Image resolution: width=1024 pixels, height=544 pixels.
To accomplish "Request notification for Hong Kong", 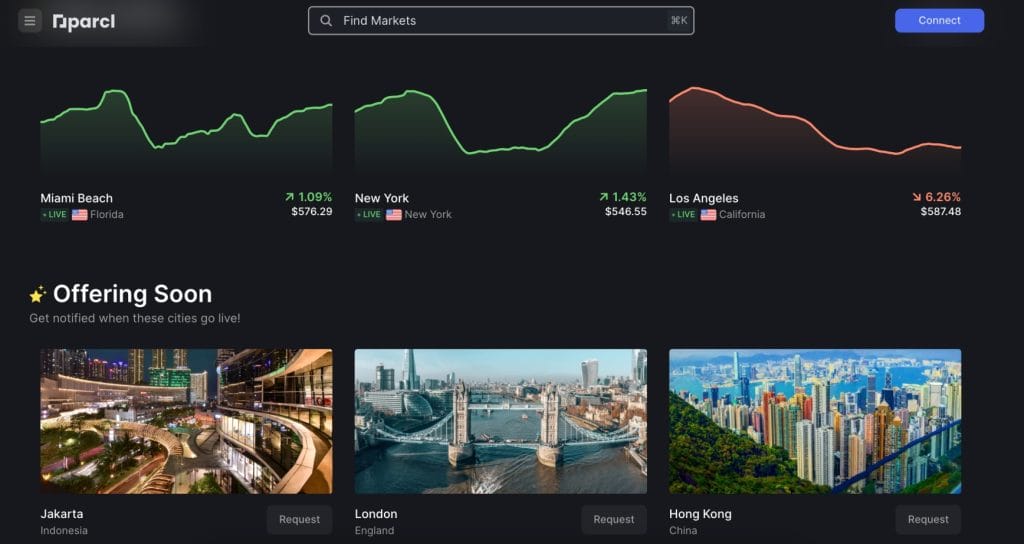I will point(927,519).
